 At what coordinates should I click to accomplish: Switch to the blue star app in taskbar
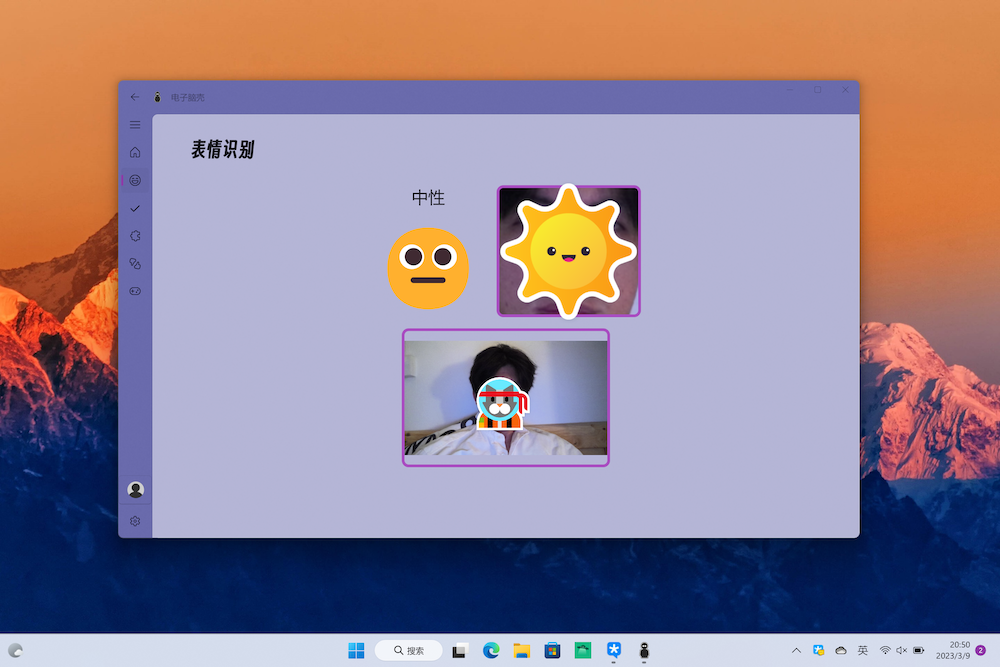tap(614, 650)
